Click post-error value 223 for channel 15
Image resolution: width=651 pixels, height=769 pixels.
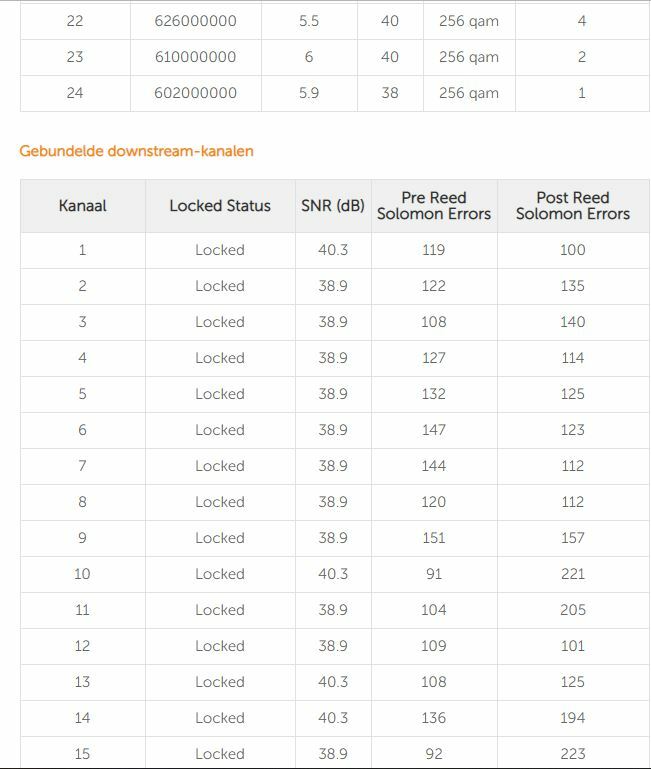573,754
